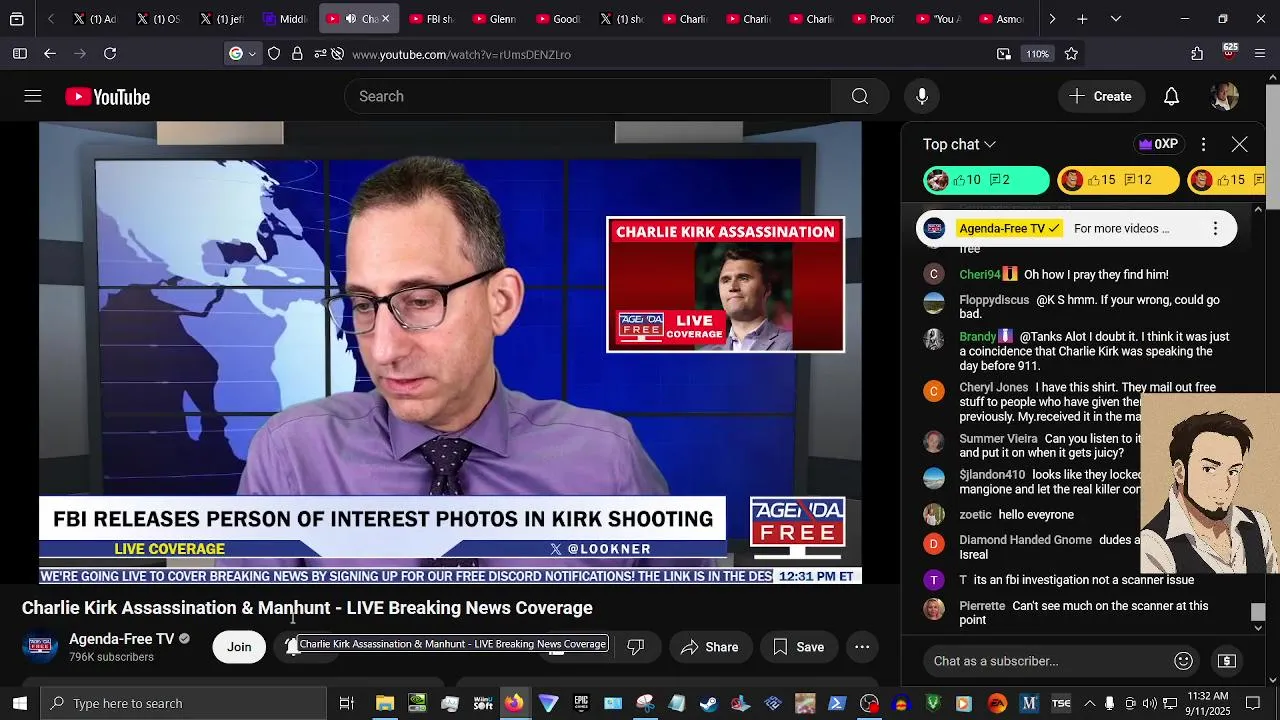Open the Google search engine selector dropdown
The width and height of the screenshot is (1280, 720).
pos(243,54)
